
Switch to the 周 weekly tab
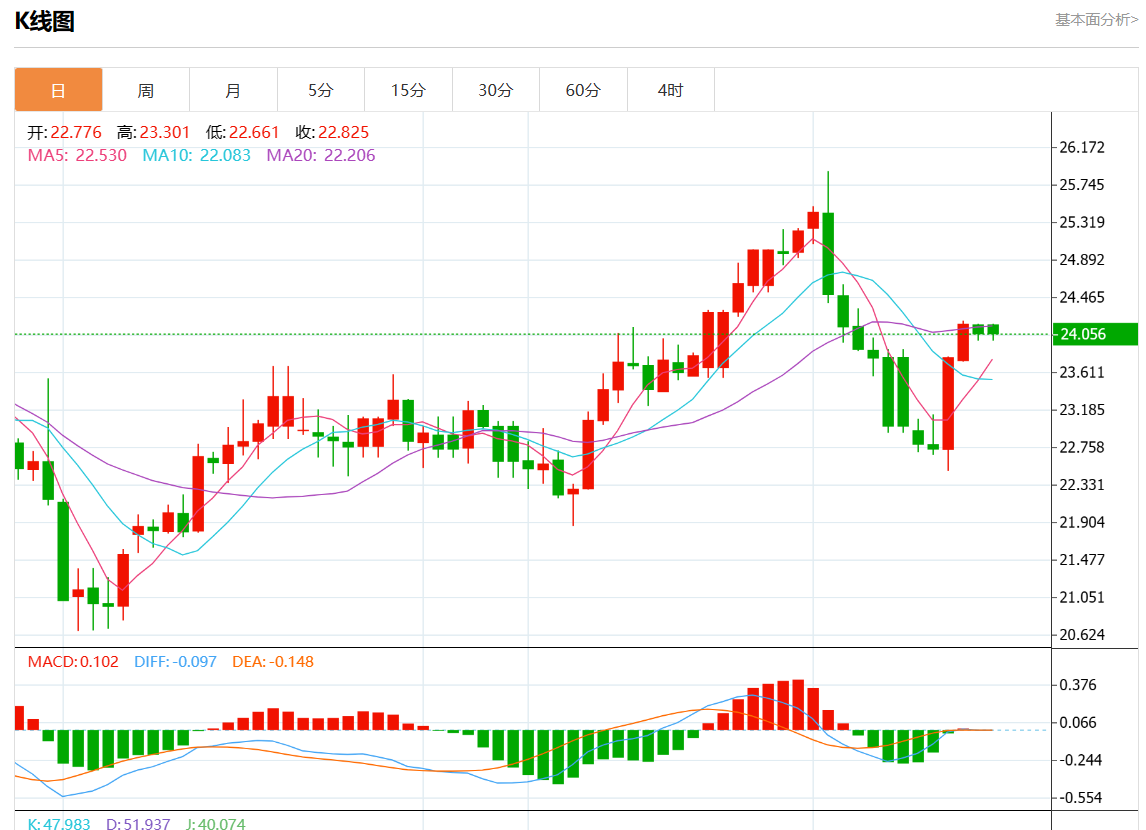[x=146, y=91]
